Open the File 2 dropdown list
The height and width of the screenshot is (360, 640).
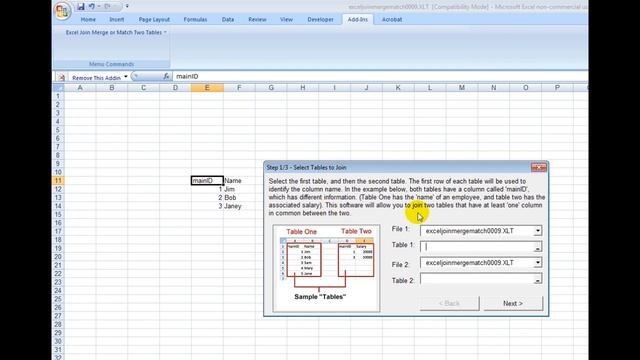[538, 263]
